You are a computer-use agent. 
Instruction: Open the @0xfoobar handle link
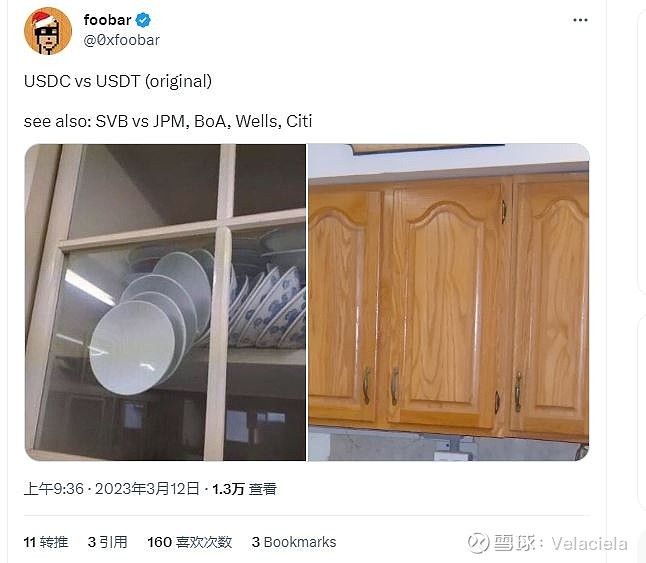pyautogui.click(x=122, y=40)
